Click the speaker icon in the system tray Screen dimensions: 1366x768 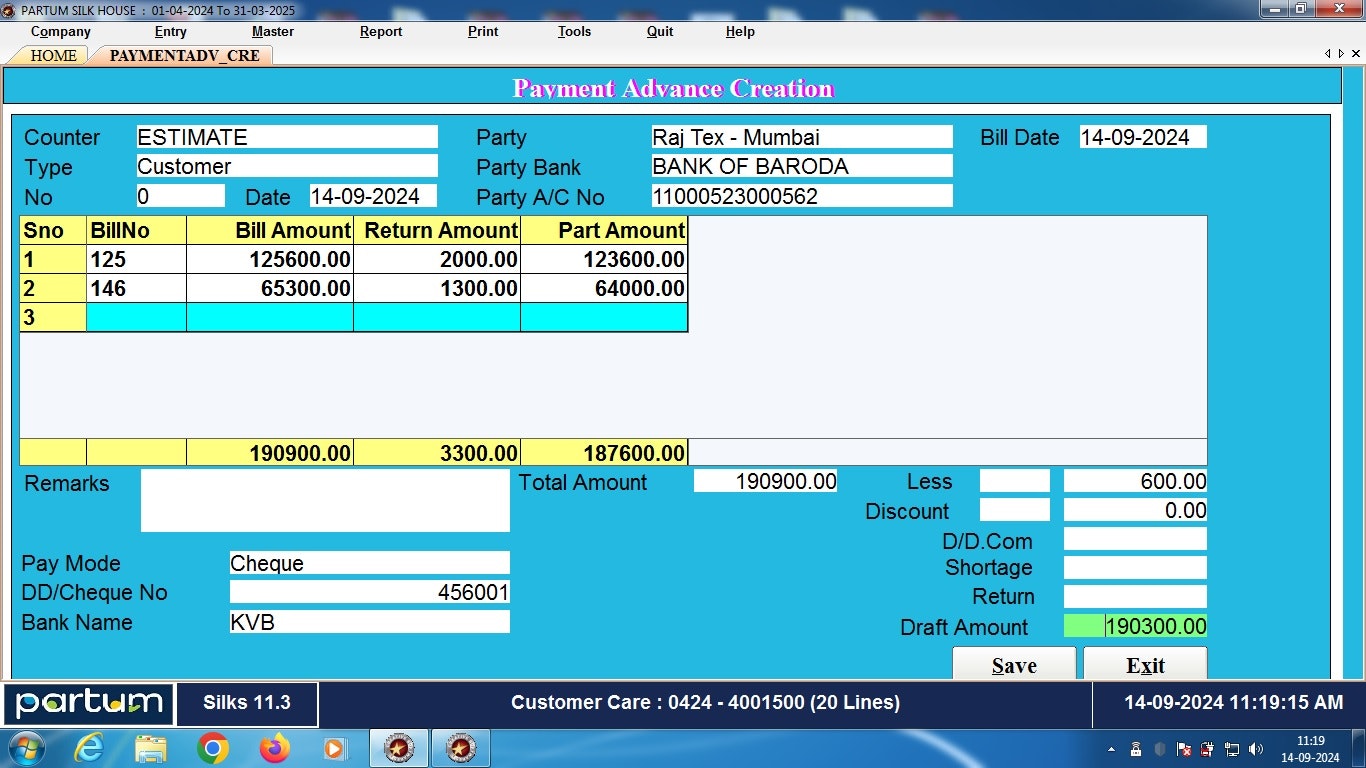tap(1254, 747)
